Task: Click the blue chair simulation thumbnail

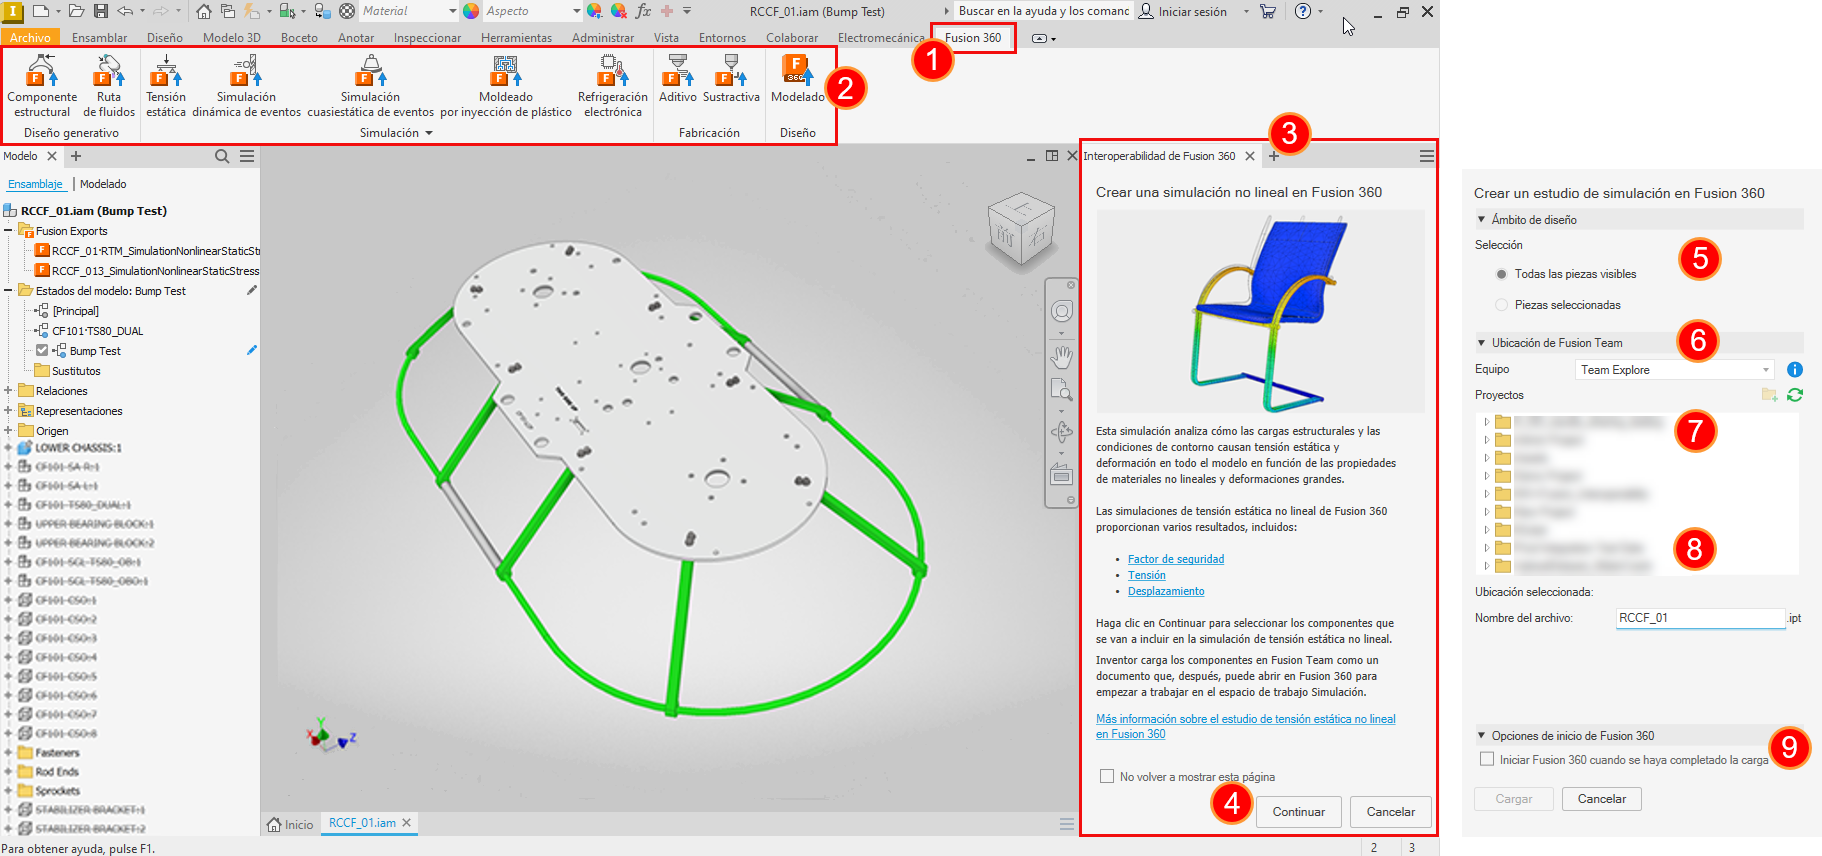Action: [x=1261, y=311]
